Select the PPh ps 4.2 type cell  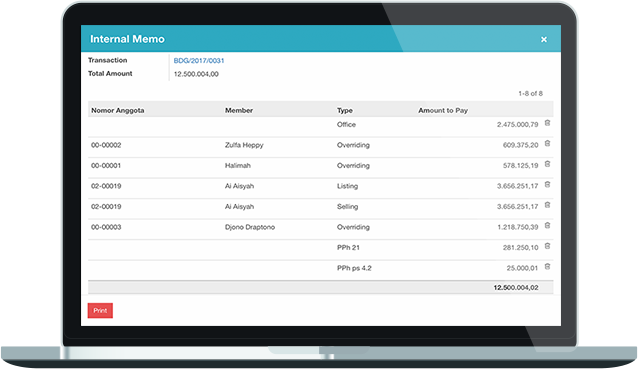354,268
